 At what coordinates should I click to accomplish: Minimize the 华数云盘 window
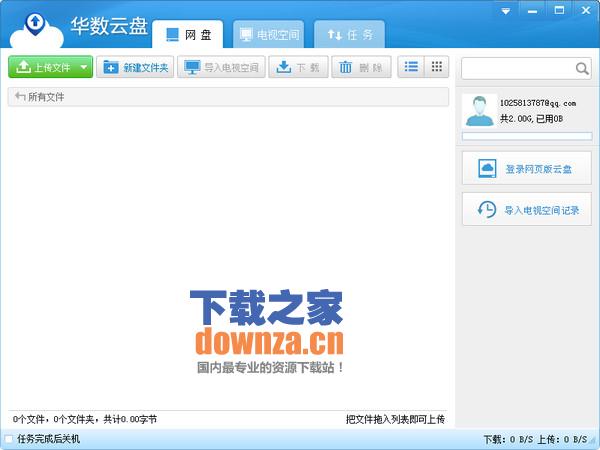[532, 11]
